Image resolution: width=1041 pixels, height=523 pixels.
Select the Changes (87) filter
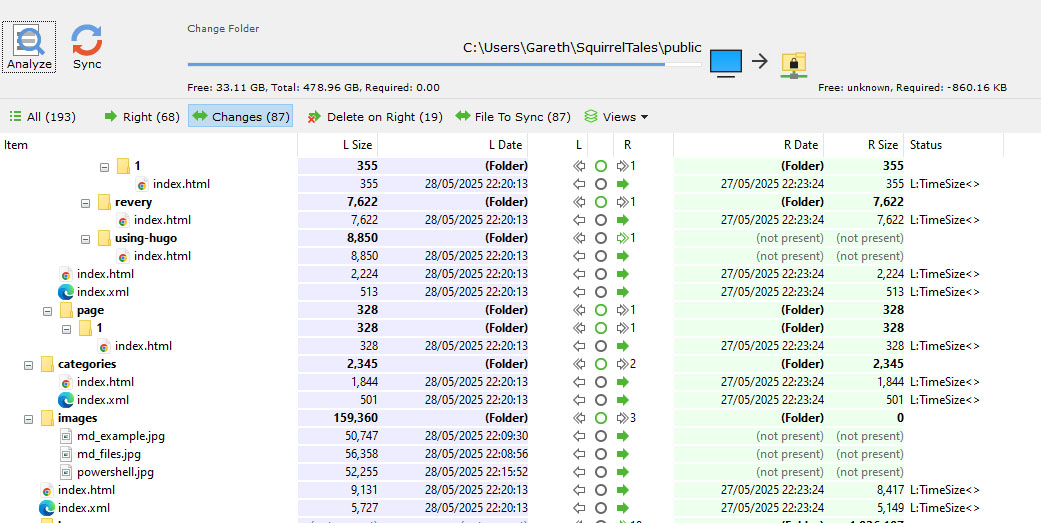pyautogui.click(x=240, y=117)
